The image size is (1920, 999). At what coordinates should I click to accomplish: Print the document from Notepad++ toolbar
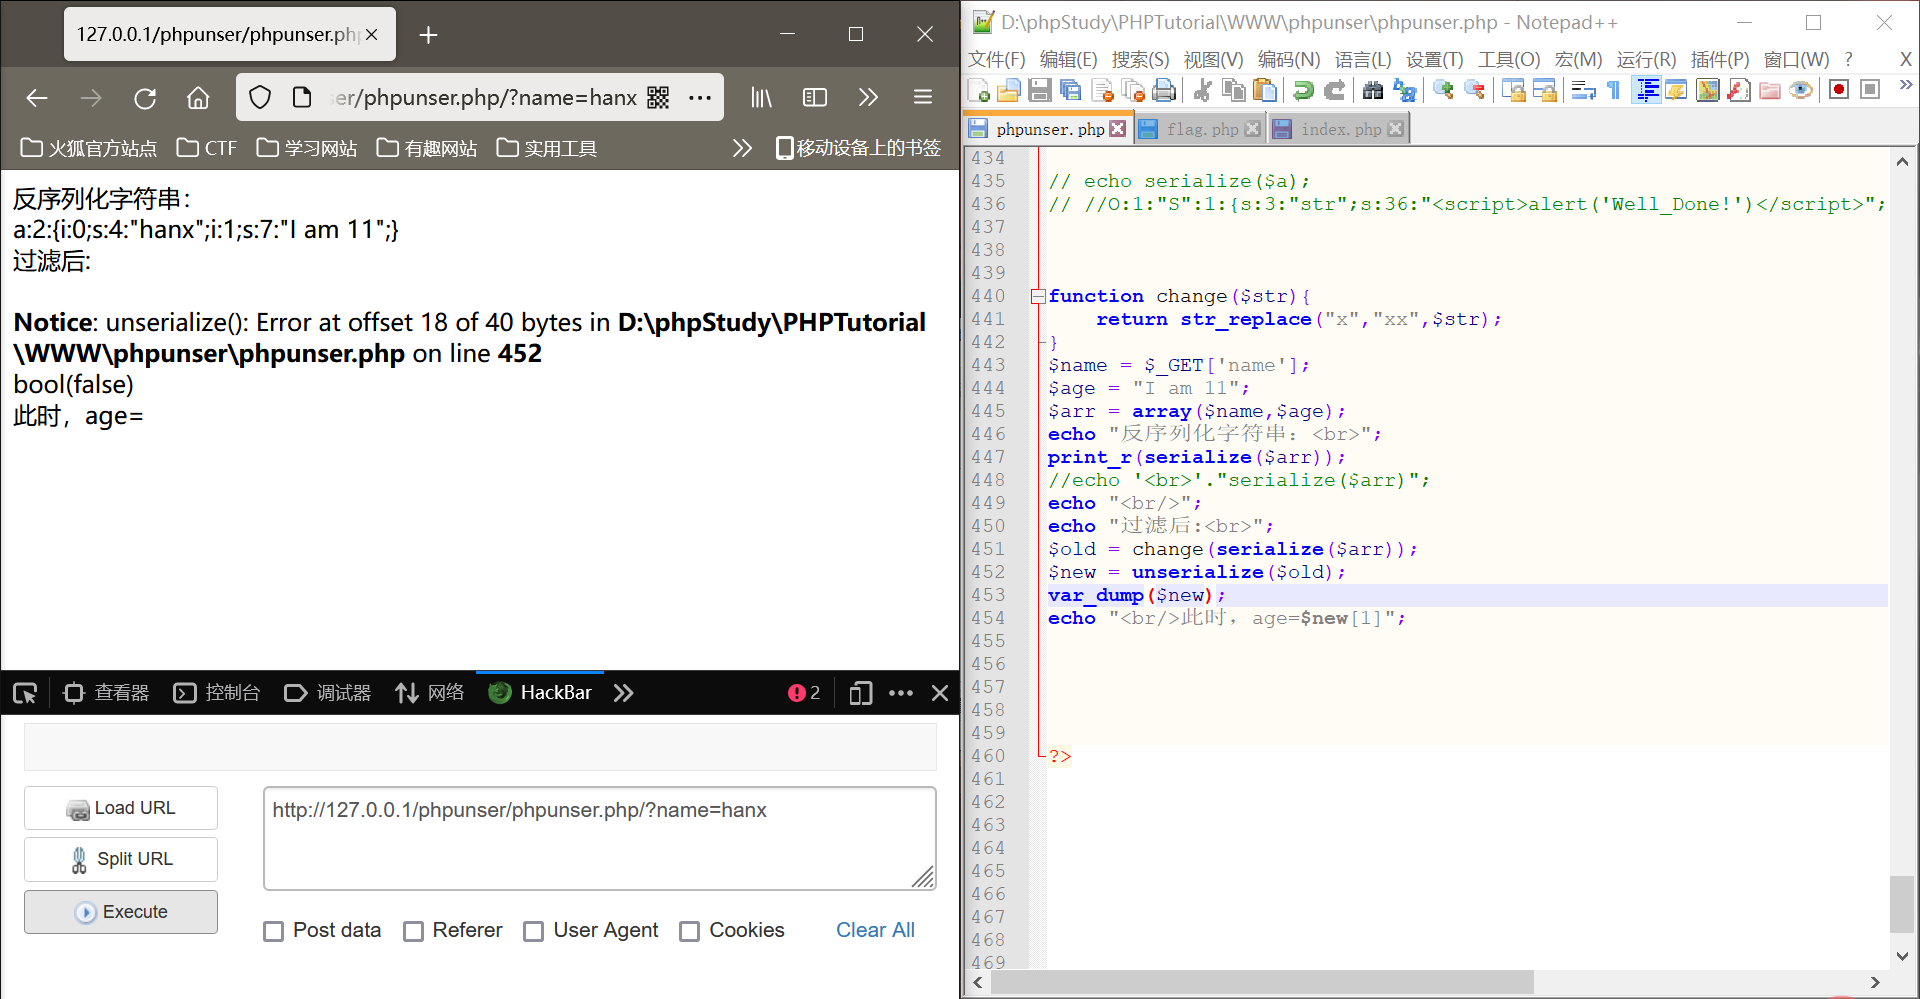point(1164,91)
